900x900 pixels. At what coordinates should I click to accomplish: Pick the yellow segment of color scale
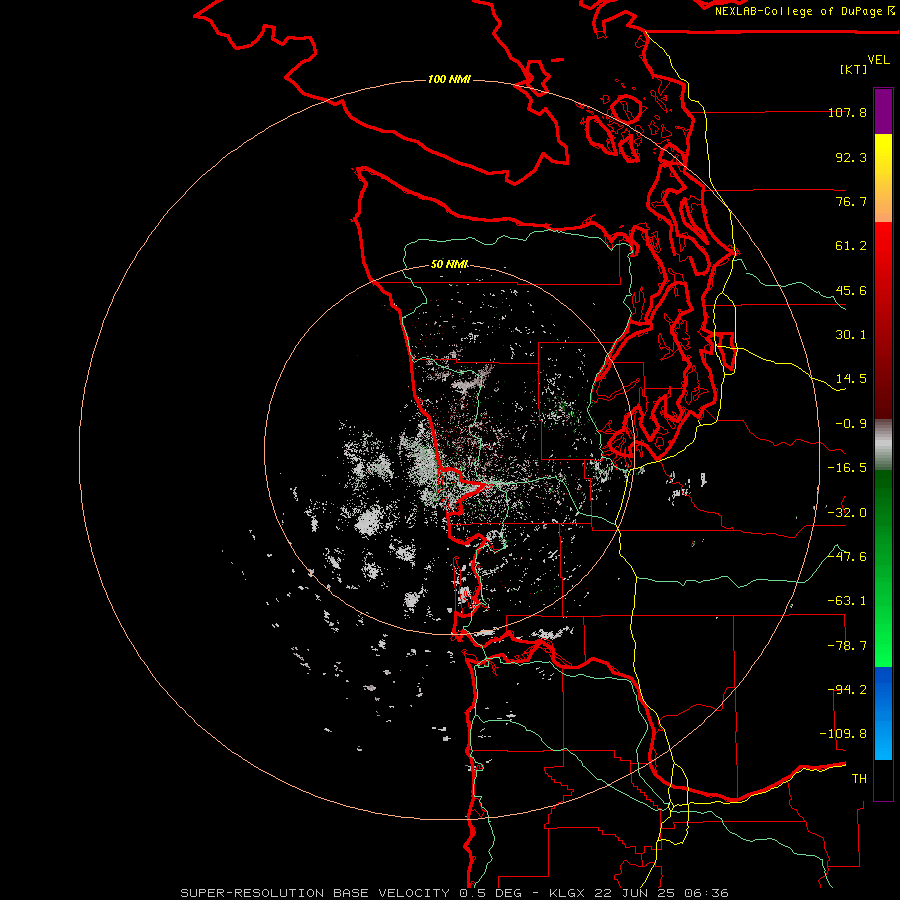click(883, 177)
